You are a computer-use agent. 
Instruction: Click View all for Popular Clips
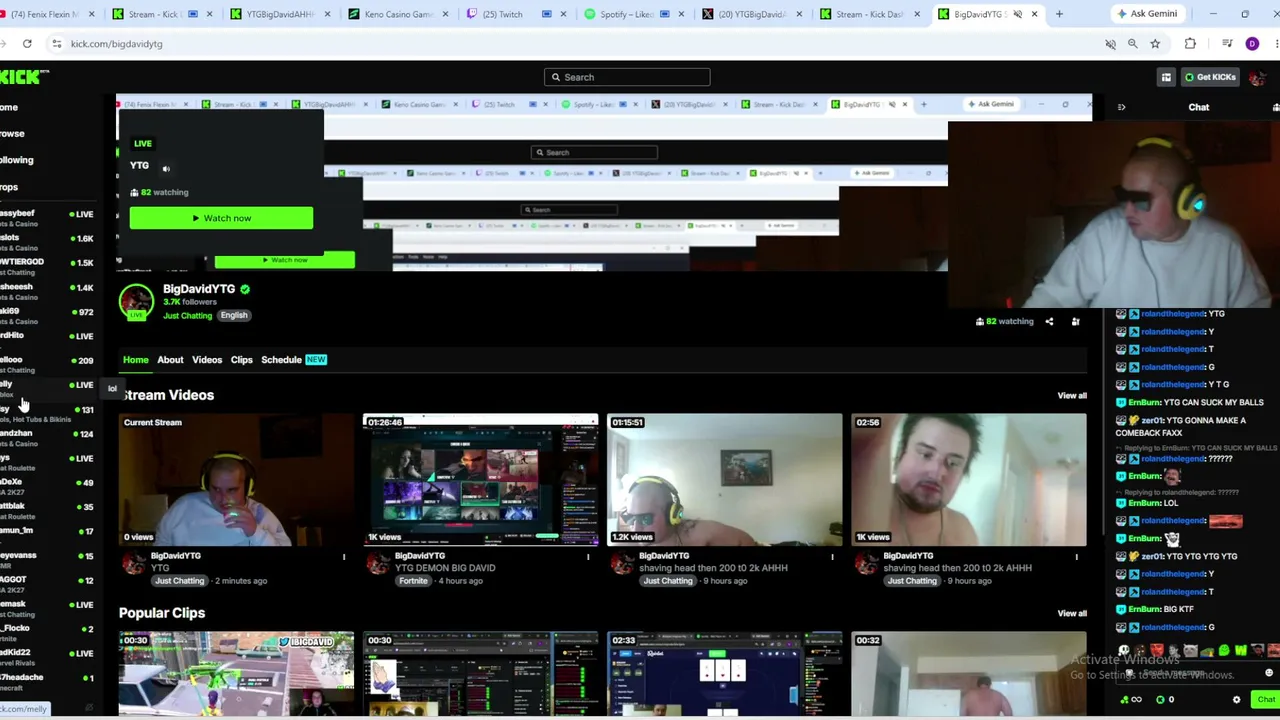click(1072, 614)
